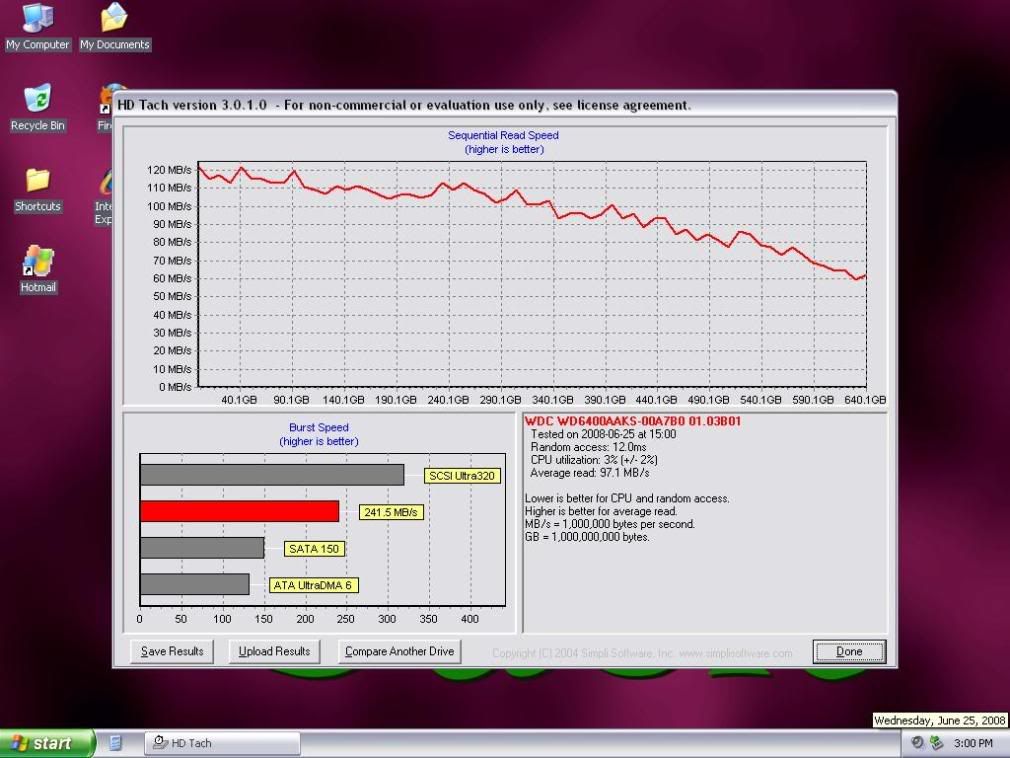Click the 60 MB/s axis label
This screenshot has width=1010, height=758.
pyautogui.click(x=172, y=278)
